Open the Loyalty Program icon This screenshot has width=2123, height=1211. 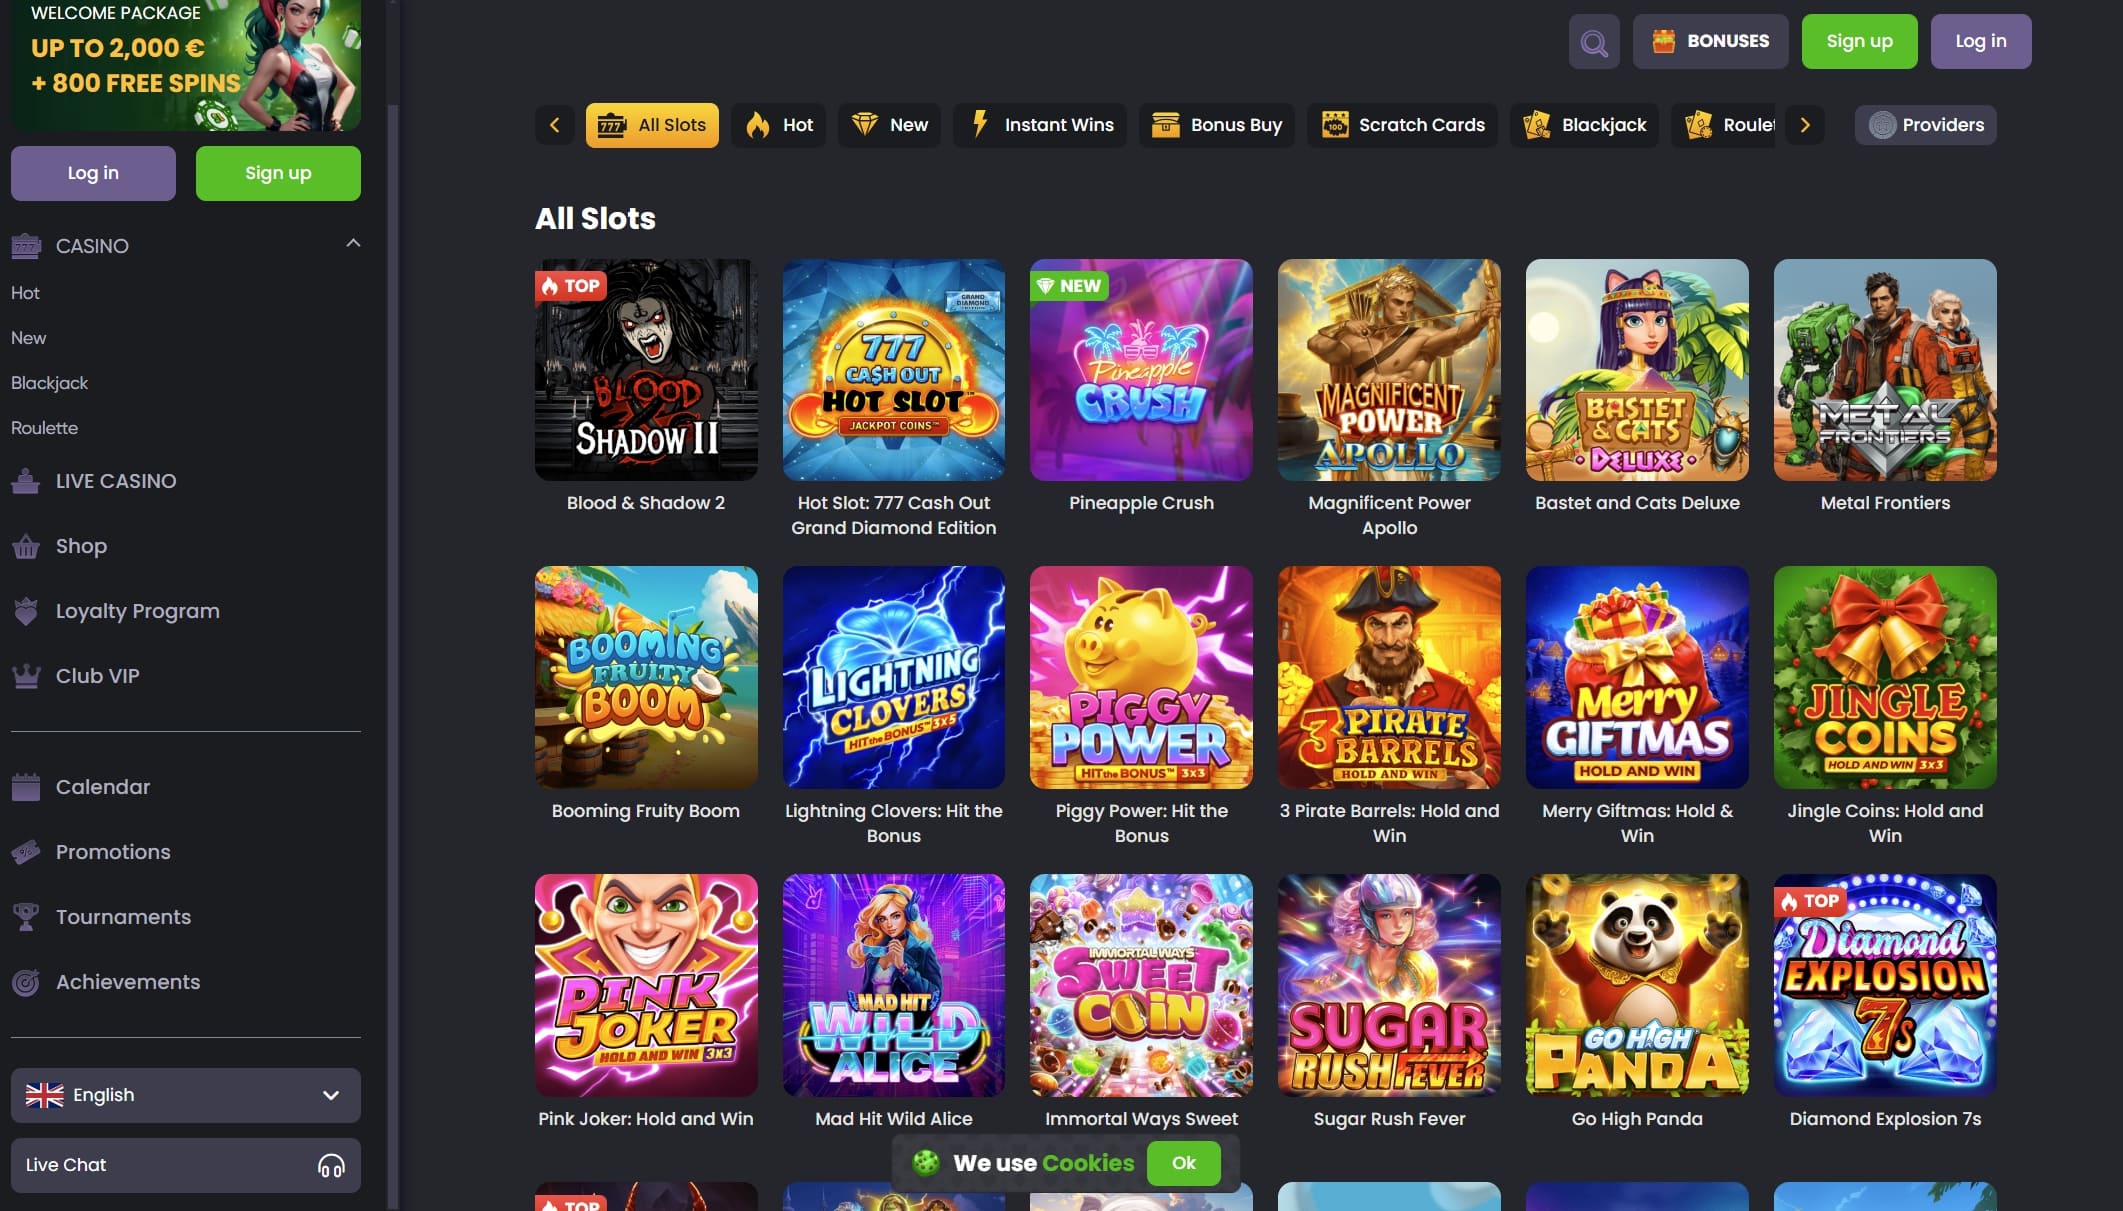click(x=26, y=611)
